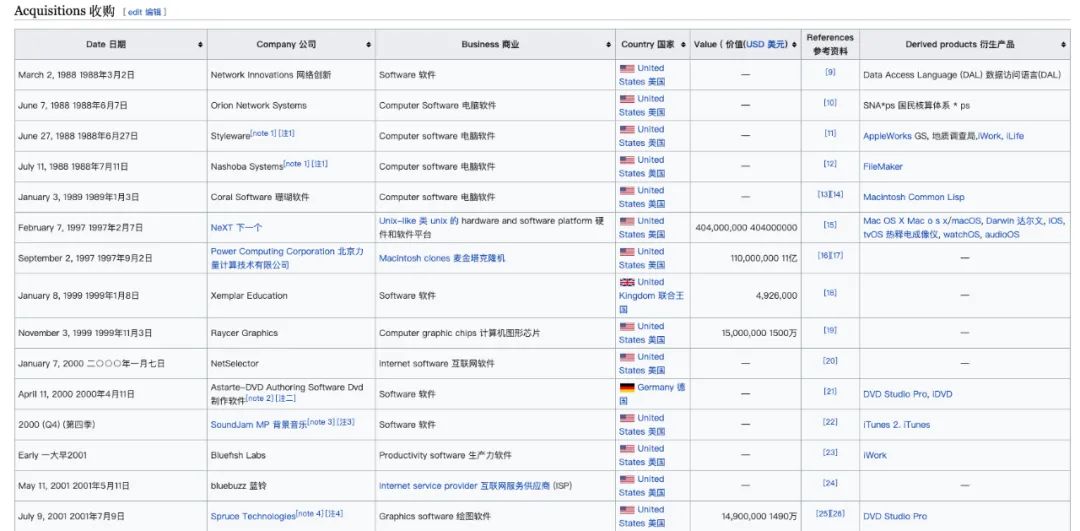The image size is (1080, 531).
Task: Open the Germany country link
Action: 652,394
